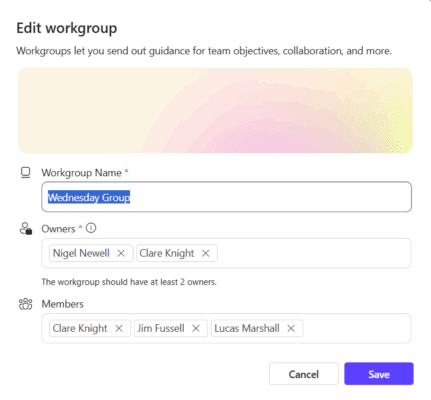This screenshot has width=431, height=400.
Task: Click empty space in the Owners field
Action: [x=313, y=253]
